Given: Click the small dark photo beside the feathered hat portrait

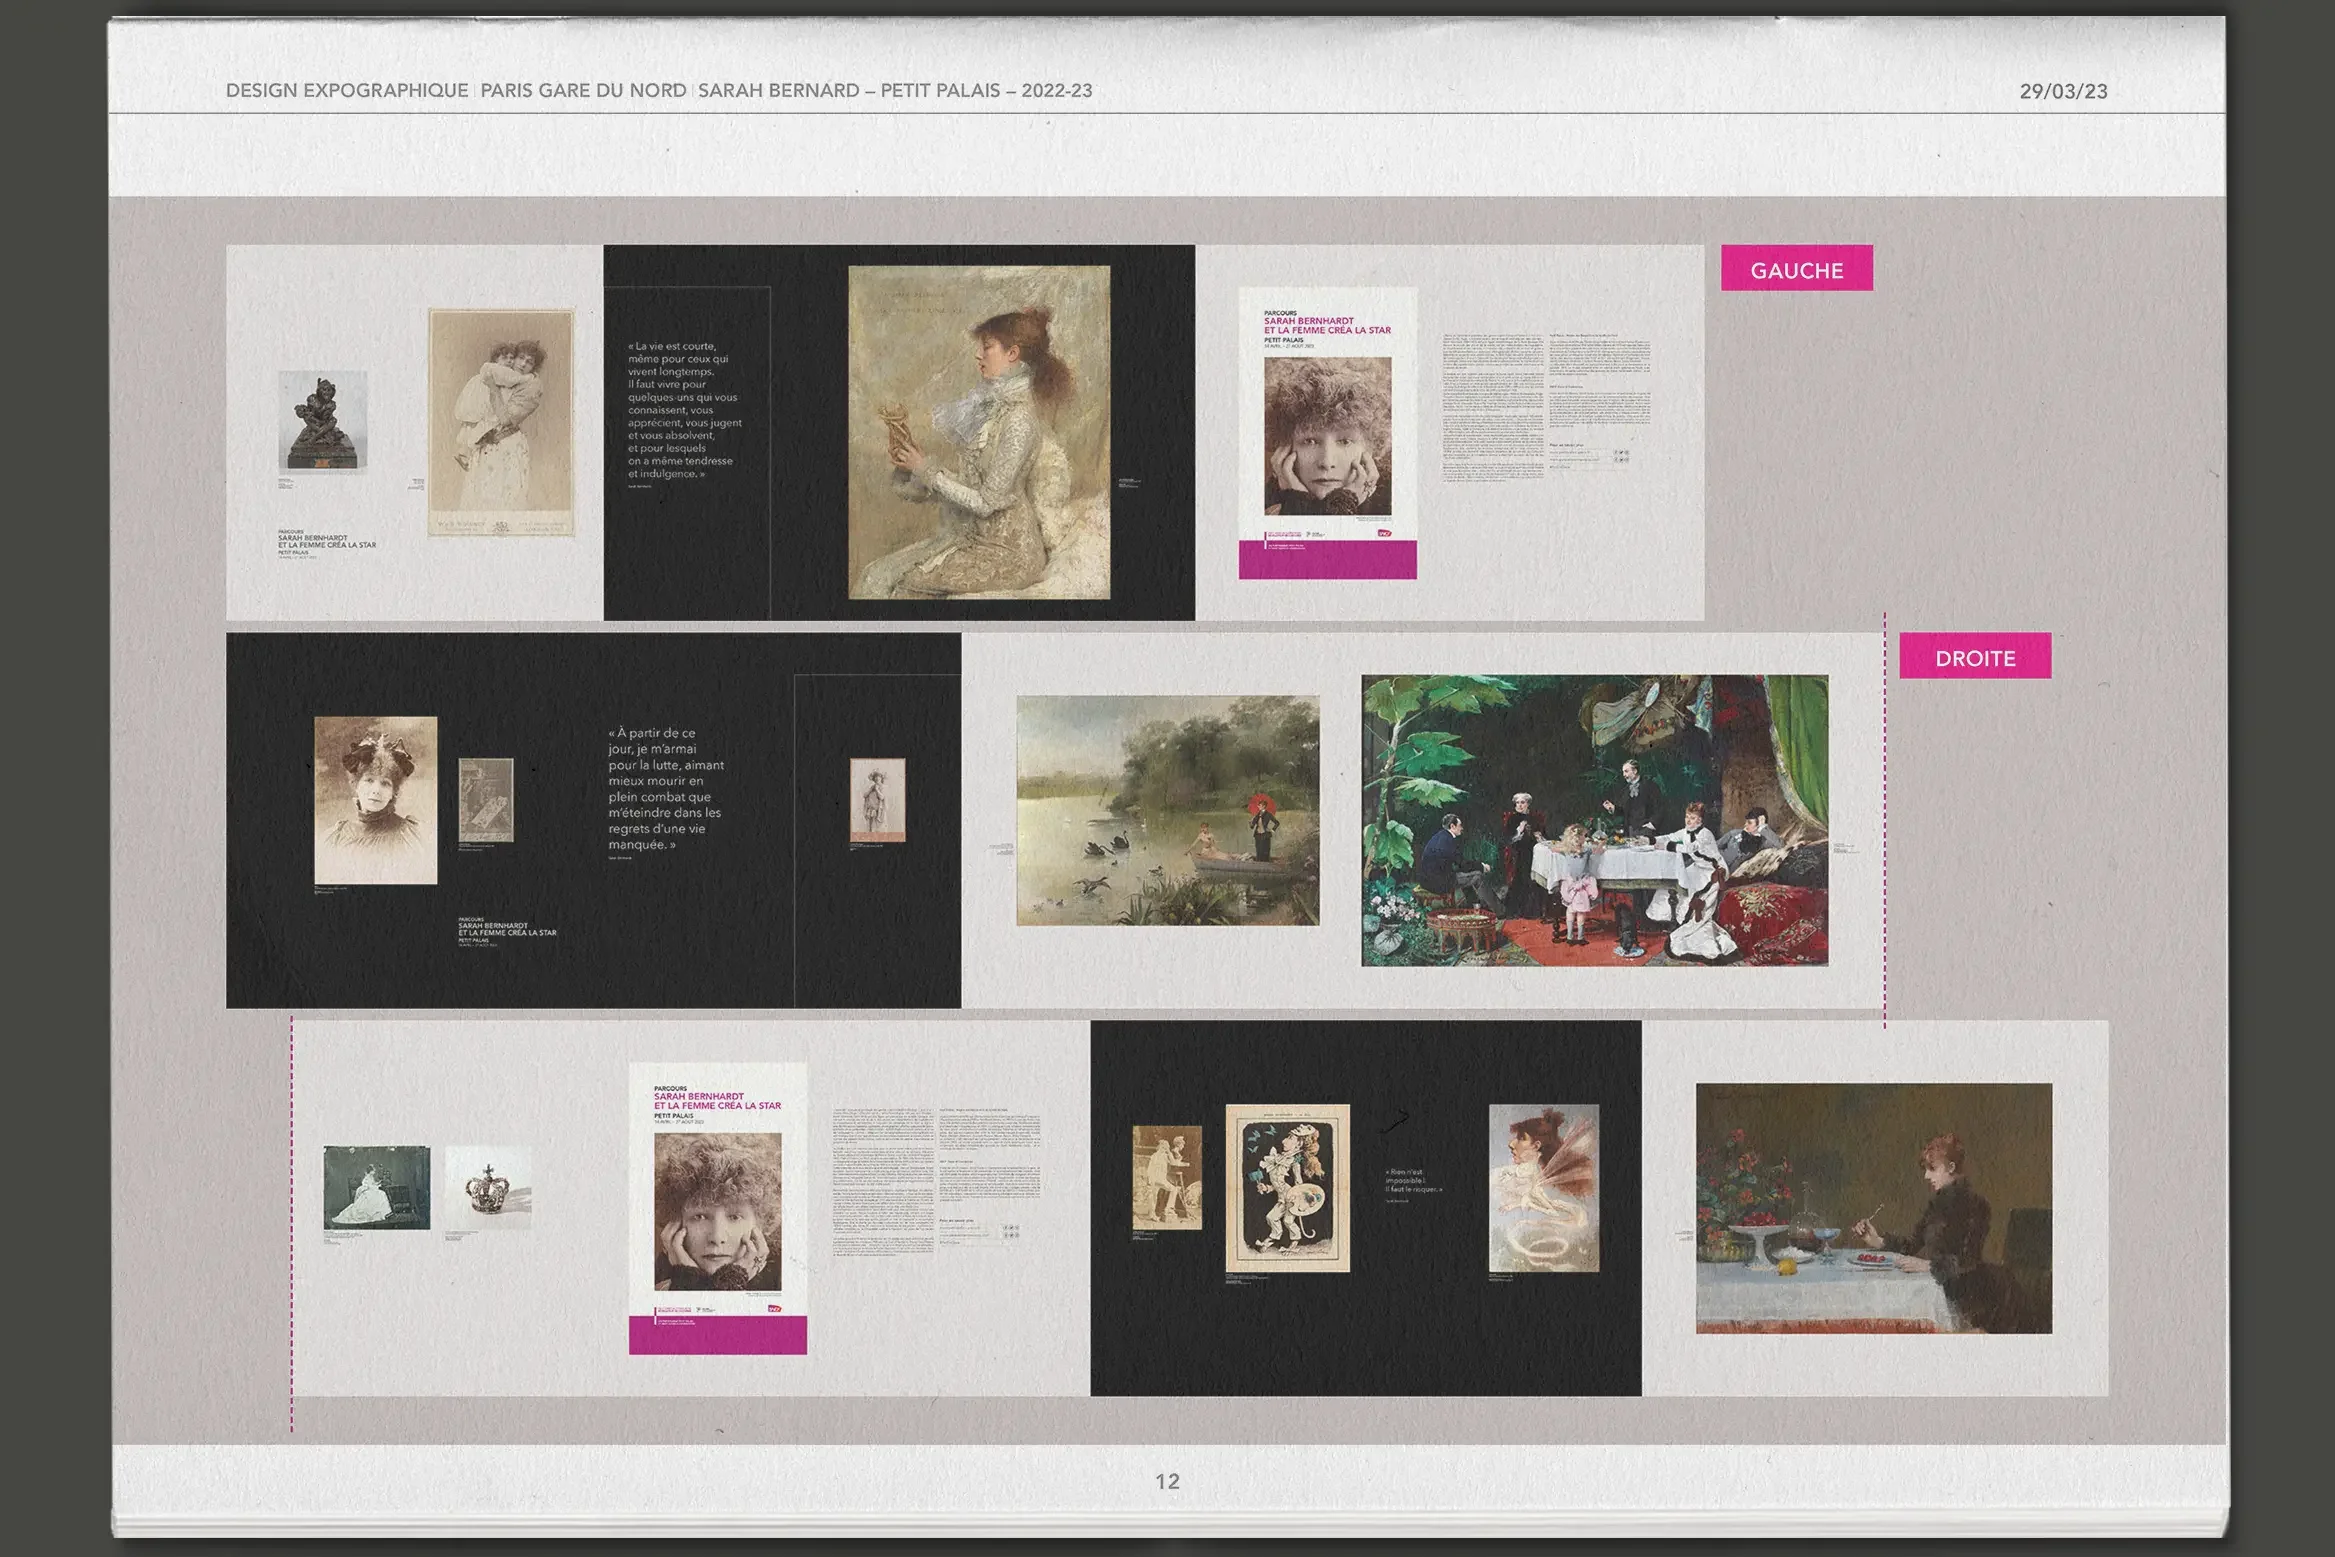Looking at the screenshot, I should (x=485, y=800).
